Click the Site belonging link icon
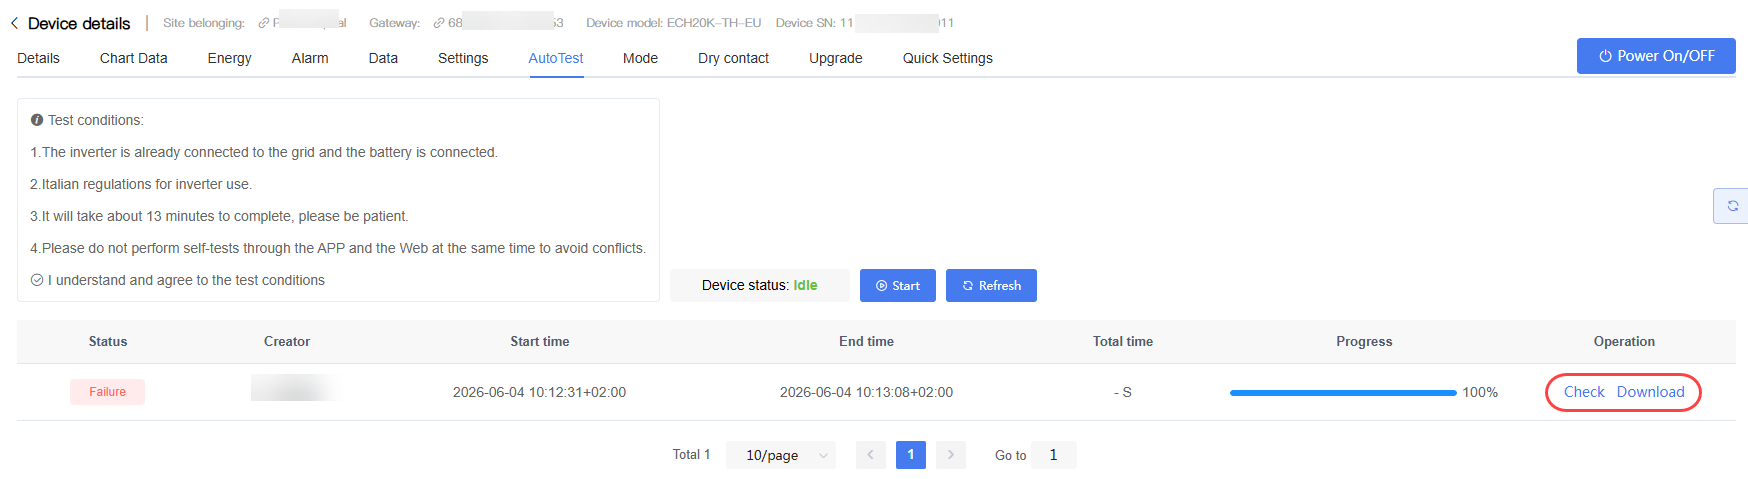The height and width of the screenshot is (479, 1748). pyautogui.click(x=263, y=23)
